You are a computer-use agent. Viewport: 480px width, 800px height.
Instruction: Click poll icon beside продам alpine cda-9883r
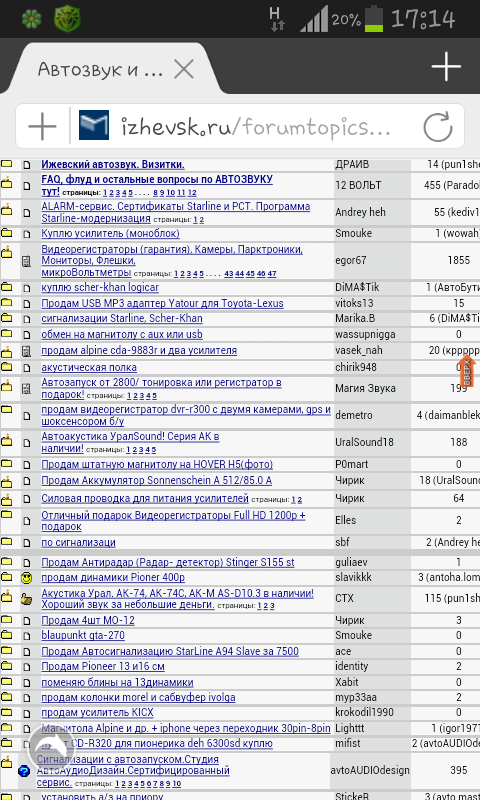pos(27,351)
